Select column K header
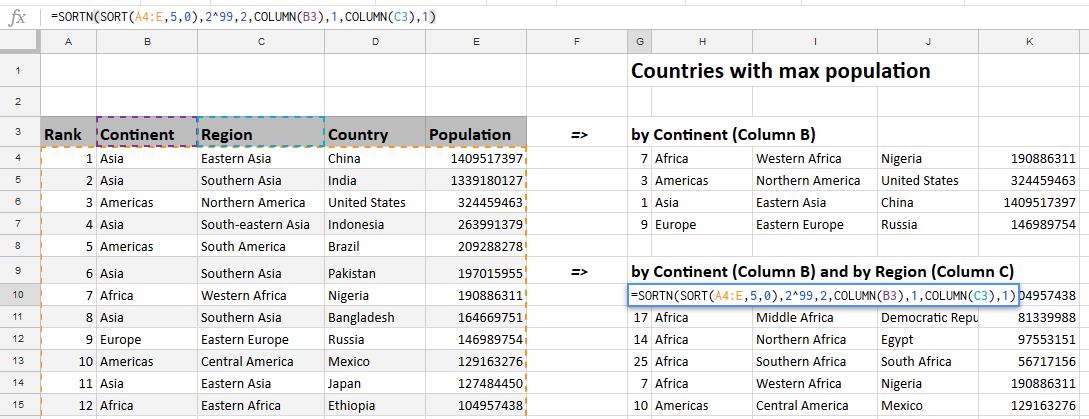The width and height of the screenshot is (1089, 419). 1029,42
